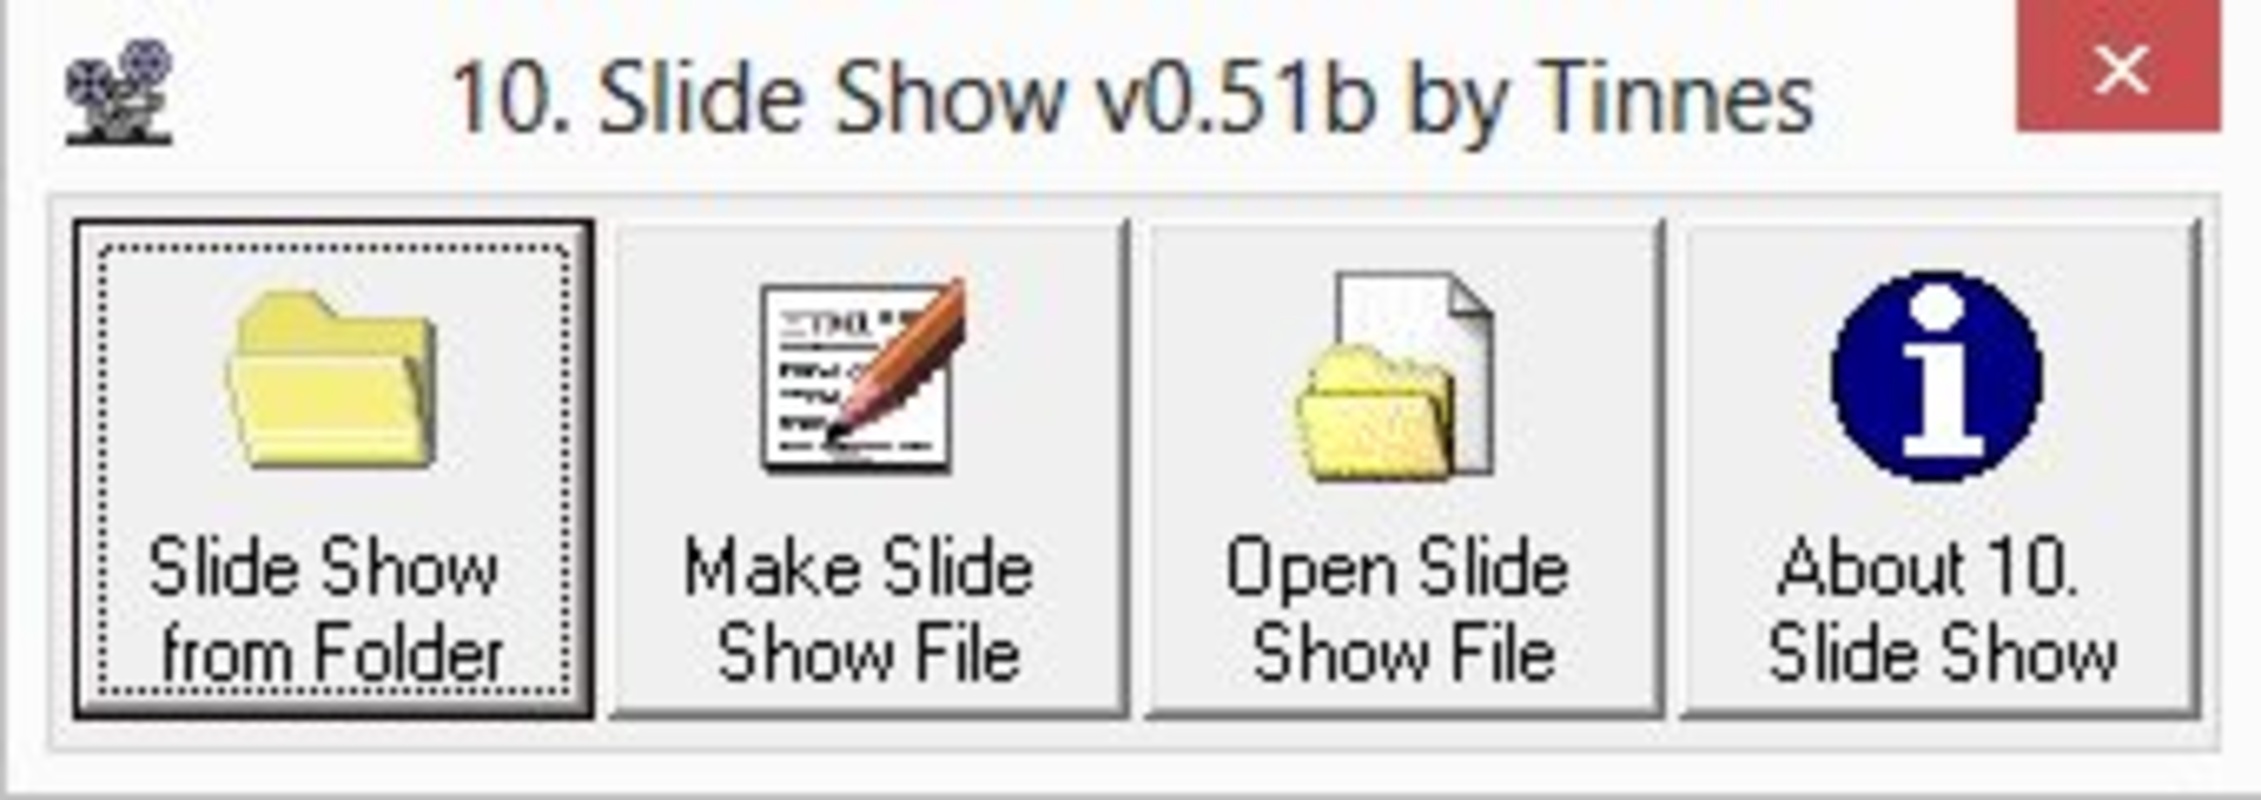Click the blue info circle icon
The image size is (2261, 800).
pos(1937,376)
